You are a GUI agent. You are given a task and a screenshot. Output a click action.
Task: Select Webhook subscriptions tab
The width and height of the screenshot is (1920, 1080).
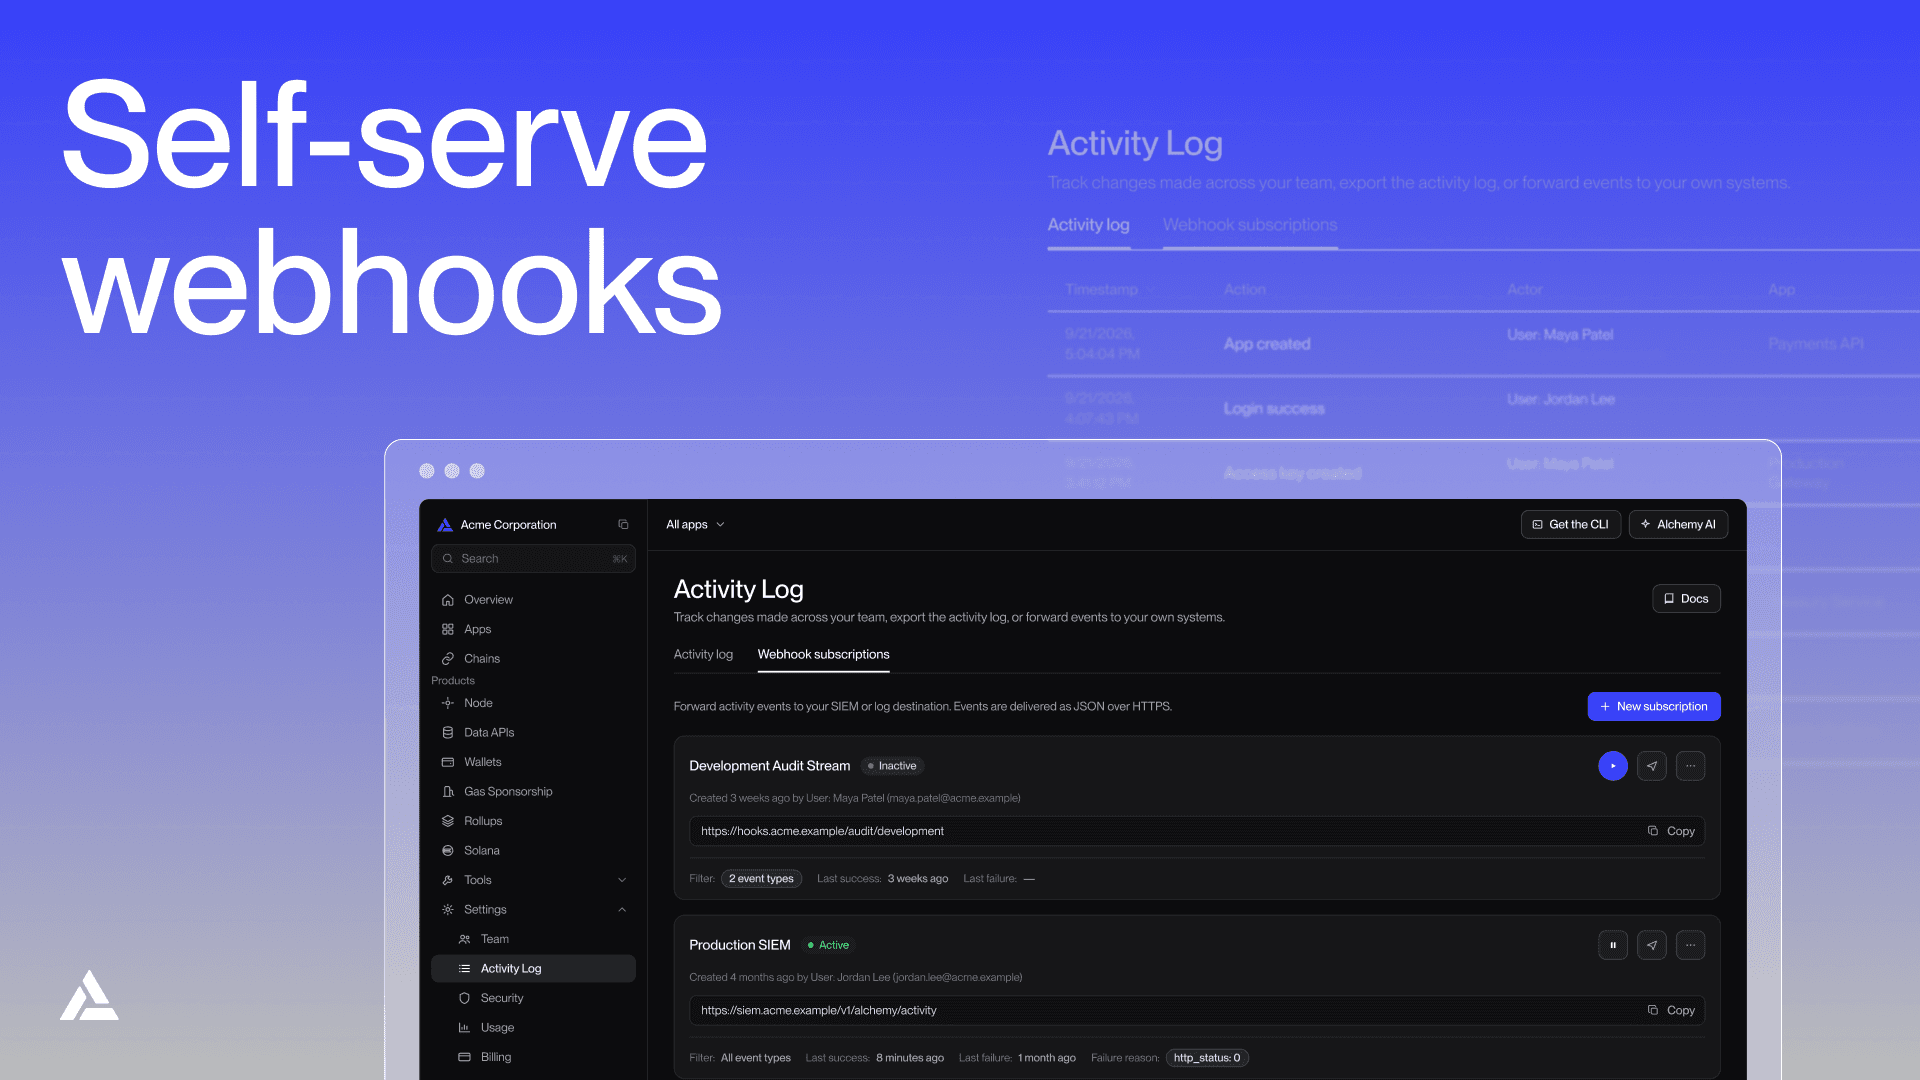(x=823, y=655)
